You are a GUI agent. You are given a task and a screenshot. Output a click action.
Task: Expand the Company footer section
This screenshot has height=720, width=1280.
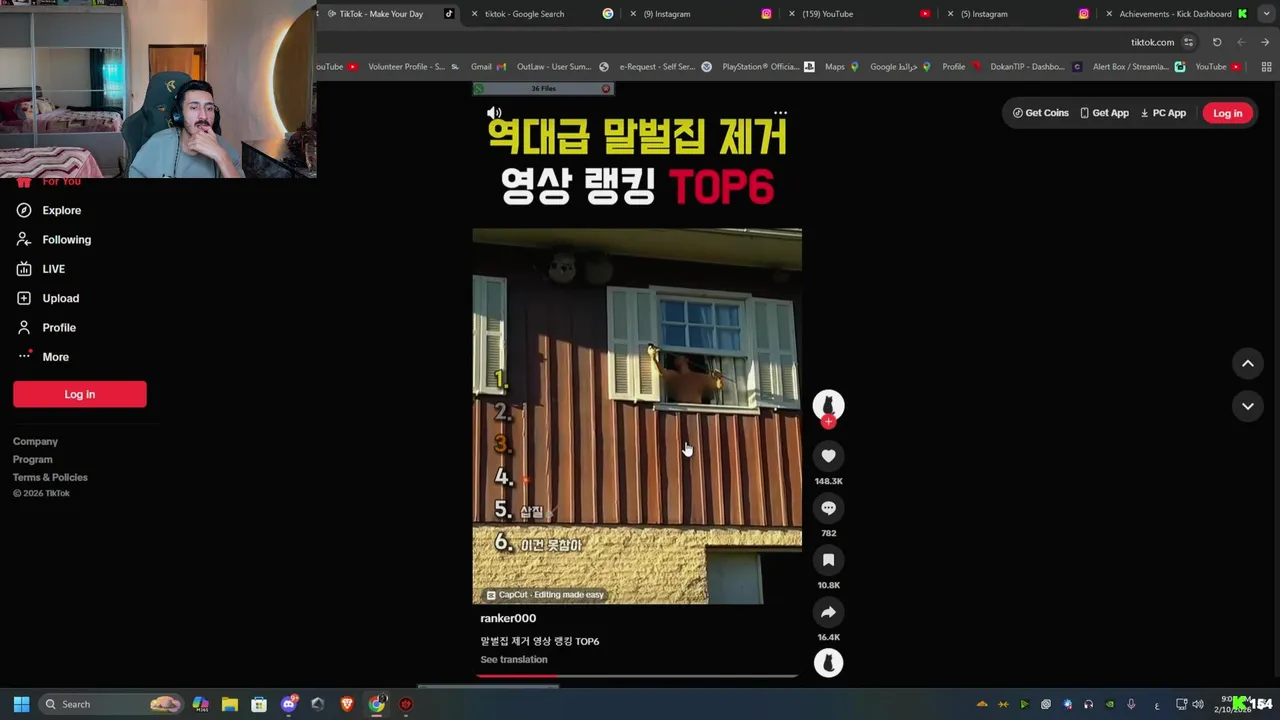tap(35, 441)
